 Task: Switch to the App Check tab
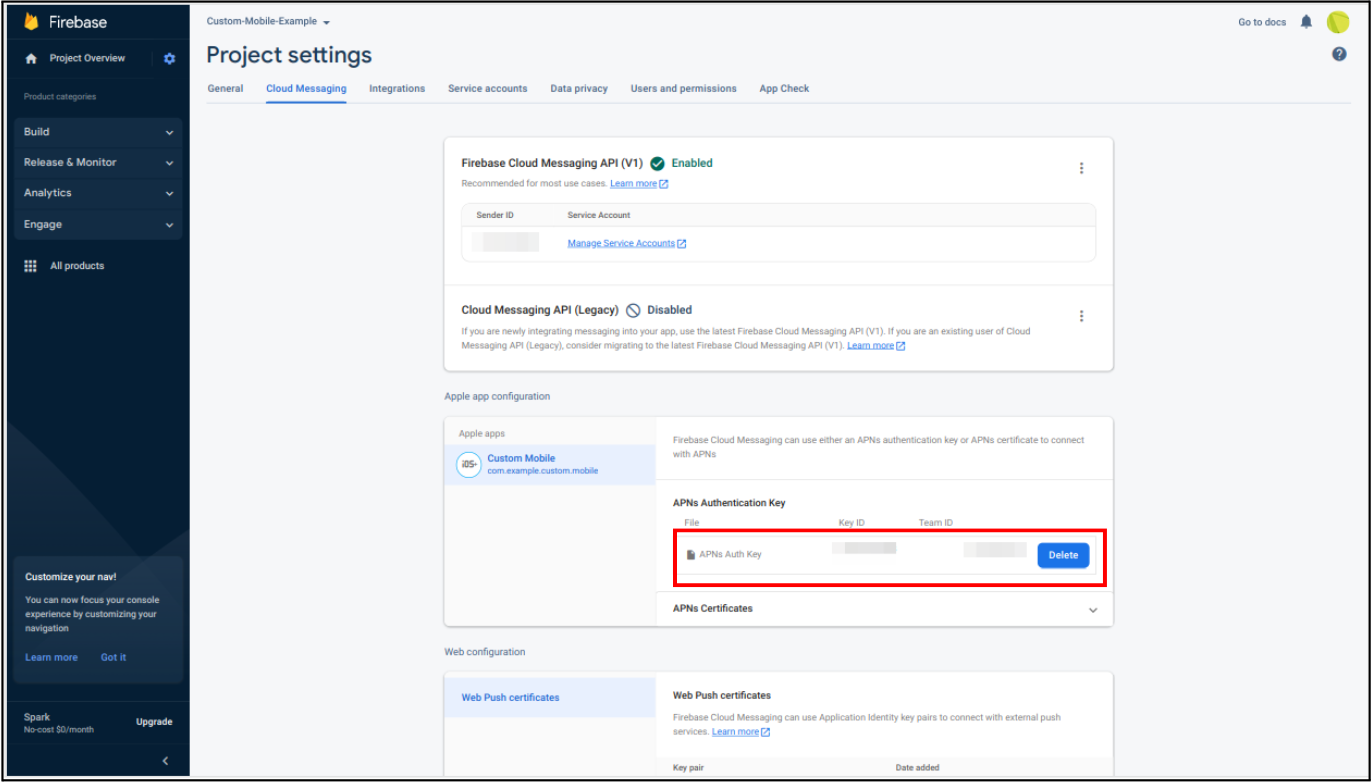784,89
